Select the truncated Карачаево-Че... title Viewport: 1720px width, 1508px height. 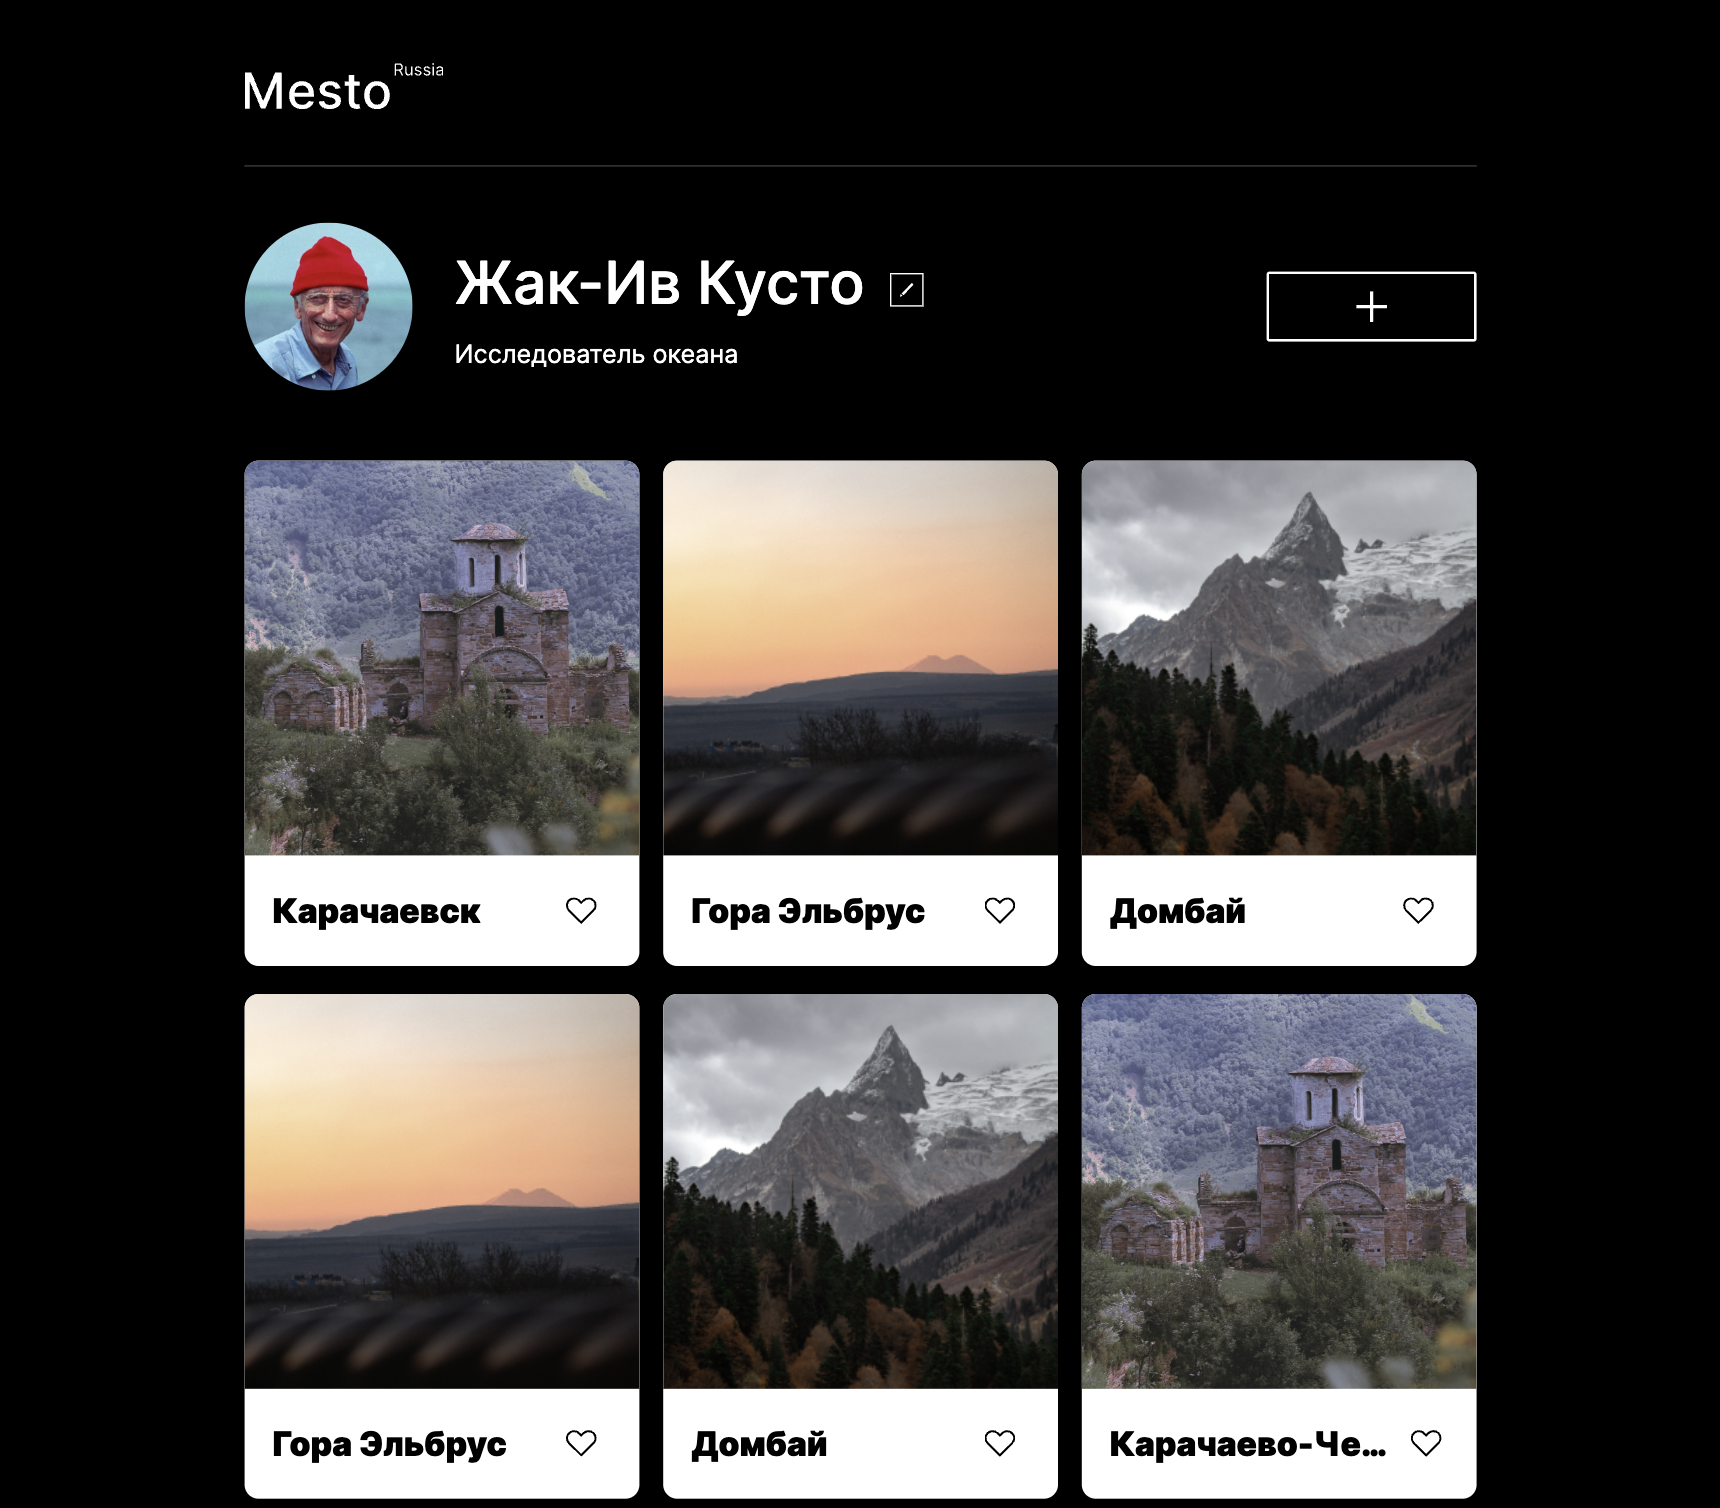(x=1247, y=1444)
